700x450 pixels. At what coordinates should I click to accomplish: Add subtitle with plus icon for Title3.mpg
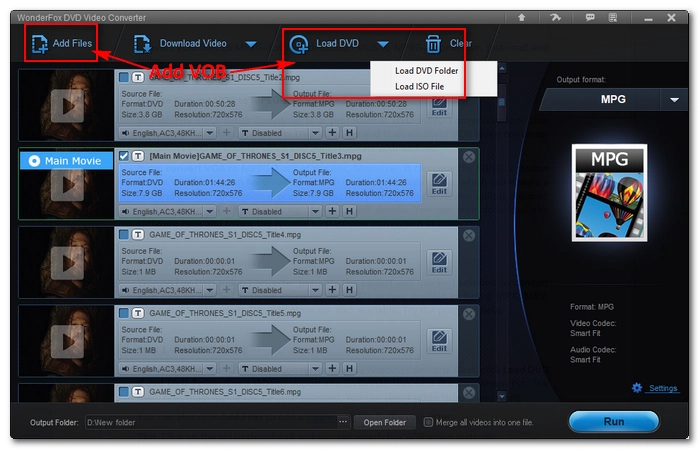click(332, 211)
